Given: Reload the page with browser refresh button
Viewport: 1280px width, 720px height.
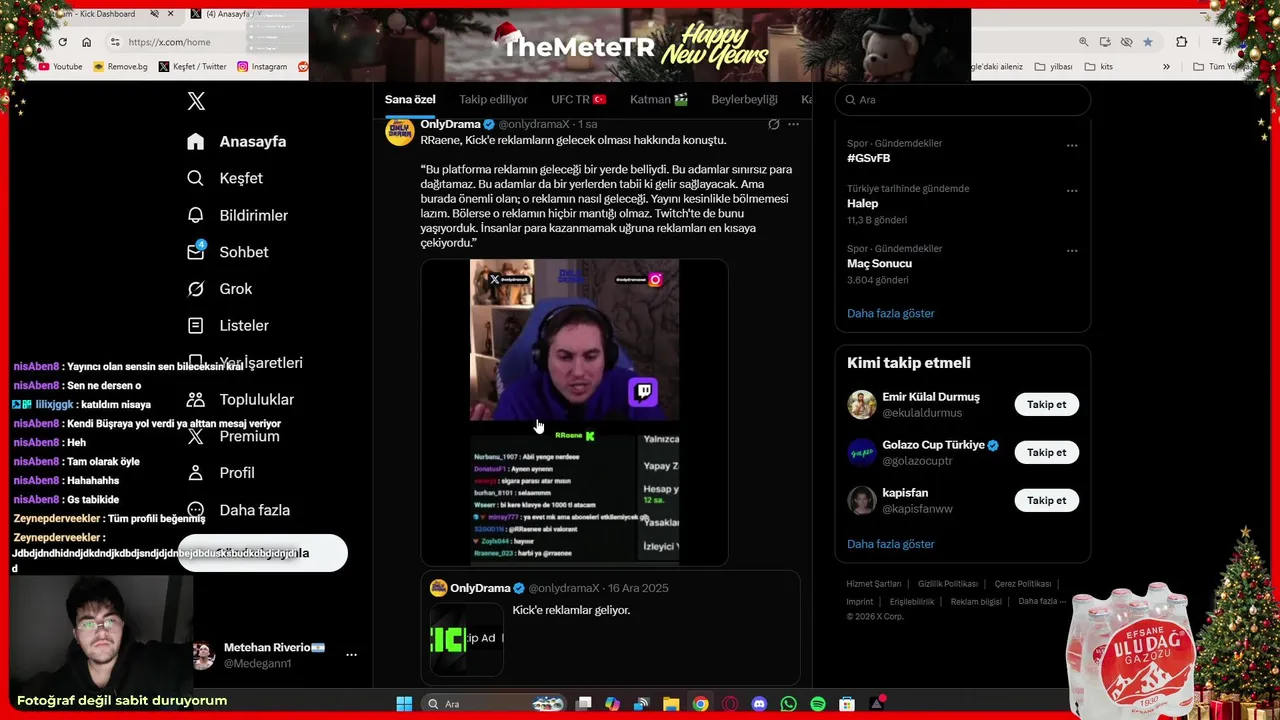Looking at the screenshot, I should pos(62,42).
